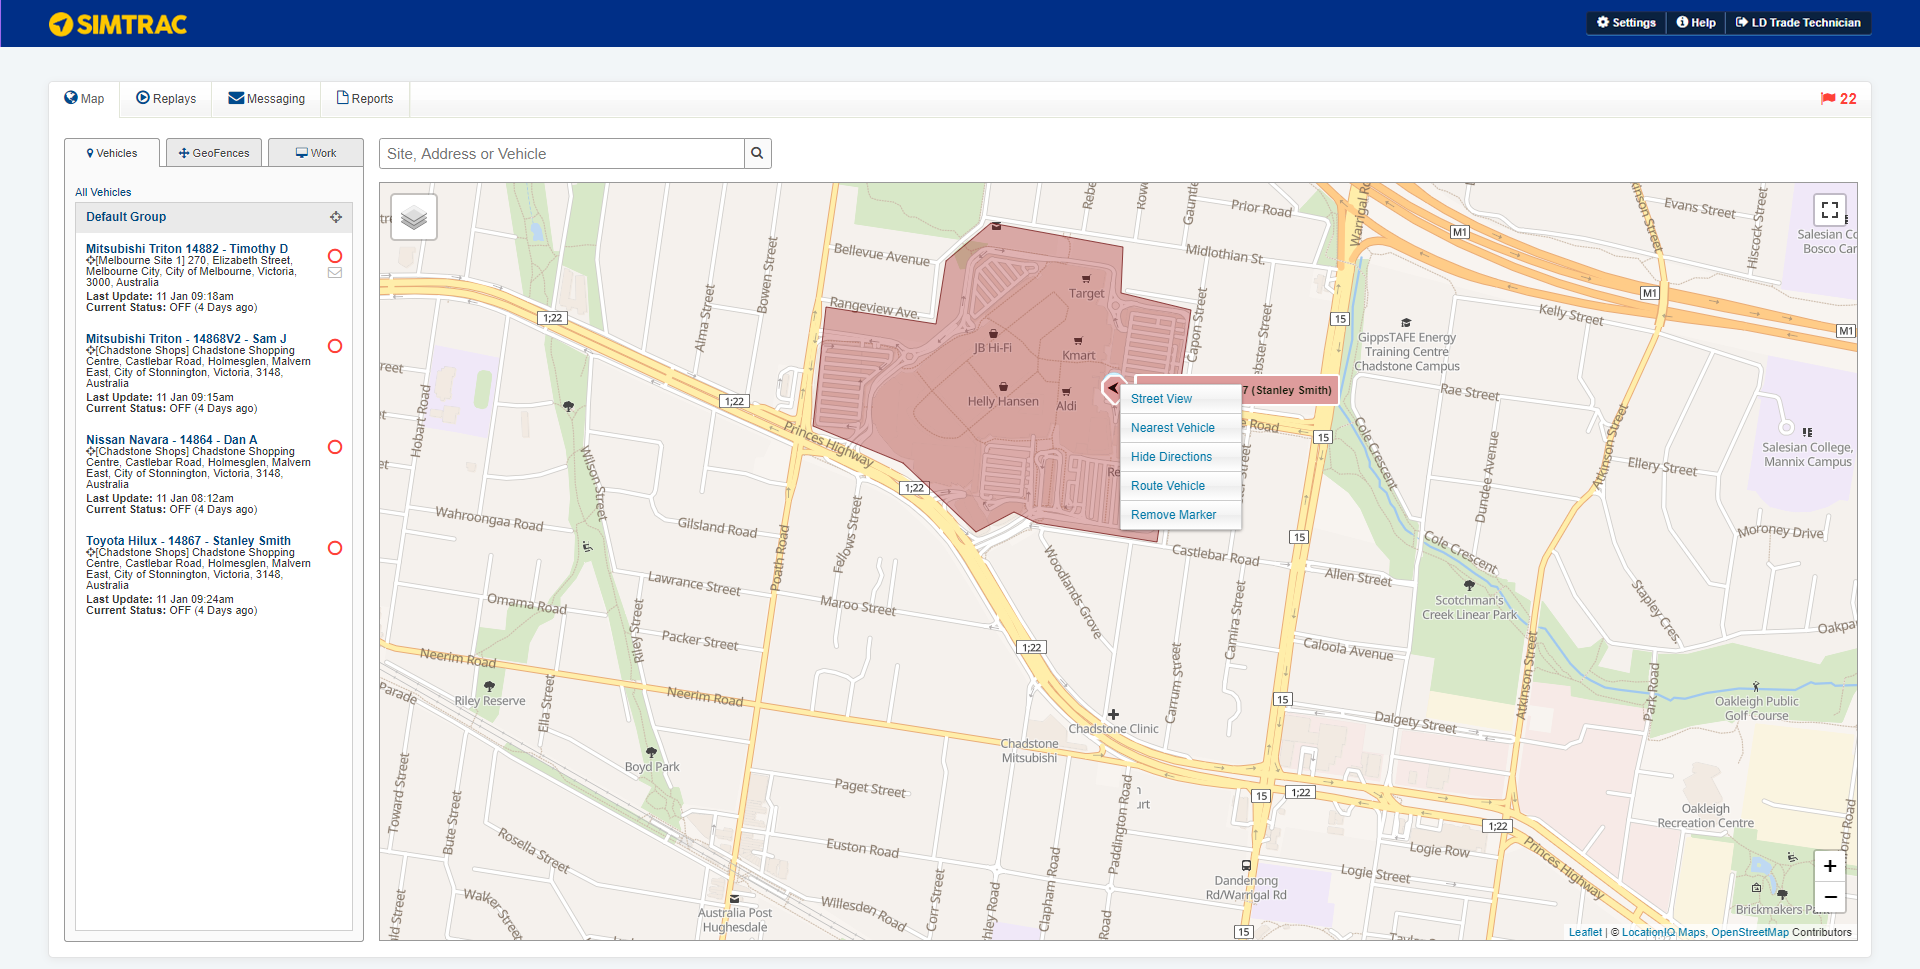Toggle status circle for Nissan Navara 14864
Viewport: 1920px width, 969px height.
[x=335, y=447]
